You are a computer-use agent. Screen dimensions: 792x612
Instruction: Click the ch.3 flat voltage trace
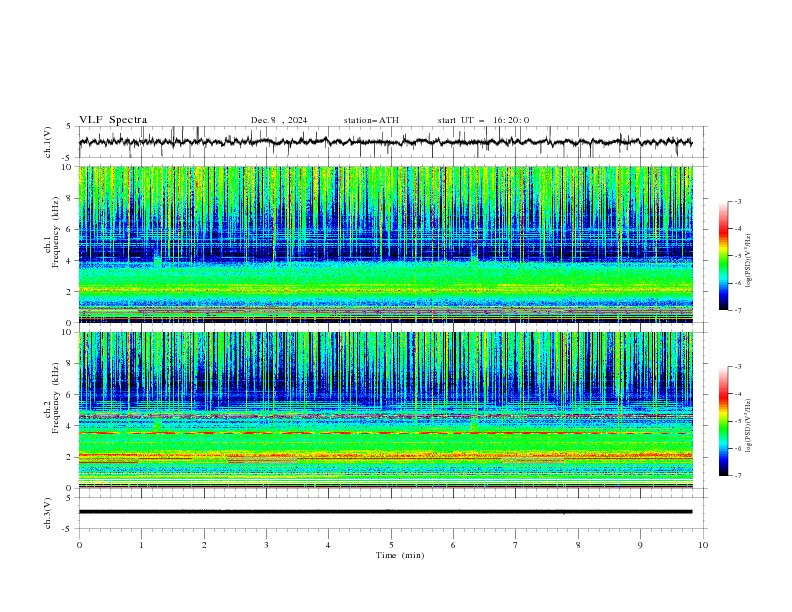(x=385, y=512)
